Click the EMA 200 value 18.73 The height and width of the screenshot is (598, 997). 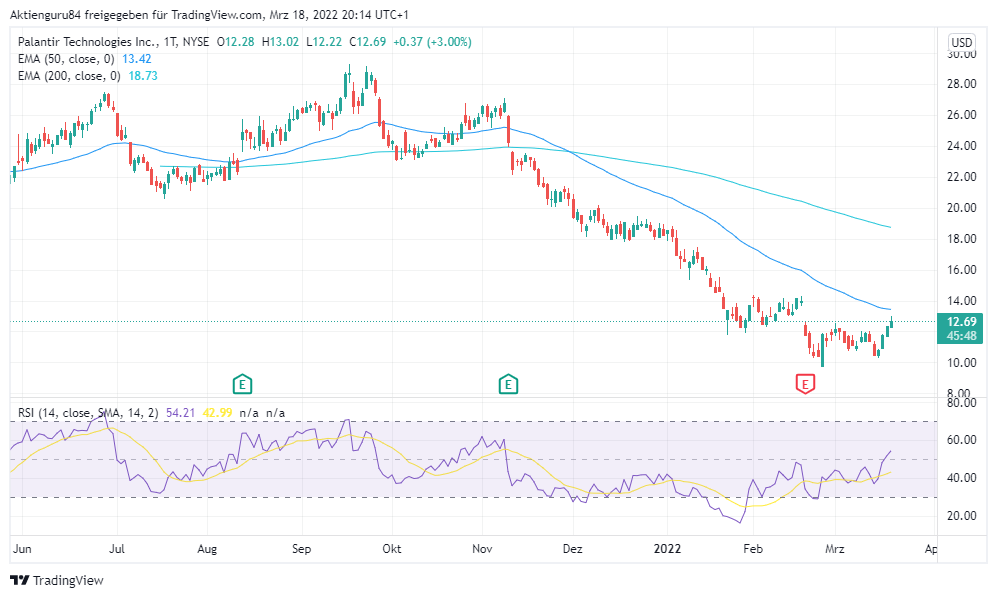point(143,76)
